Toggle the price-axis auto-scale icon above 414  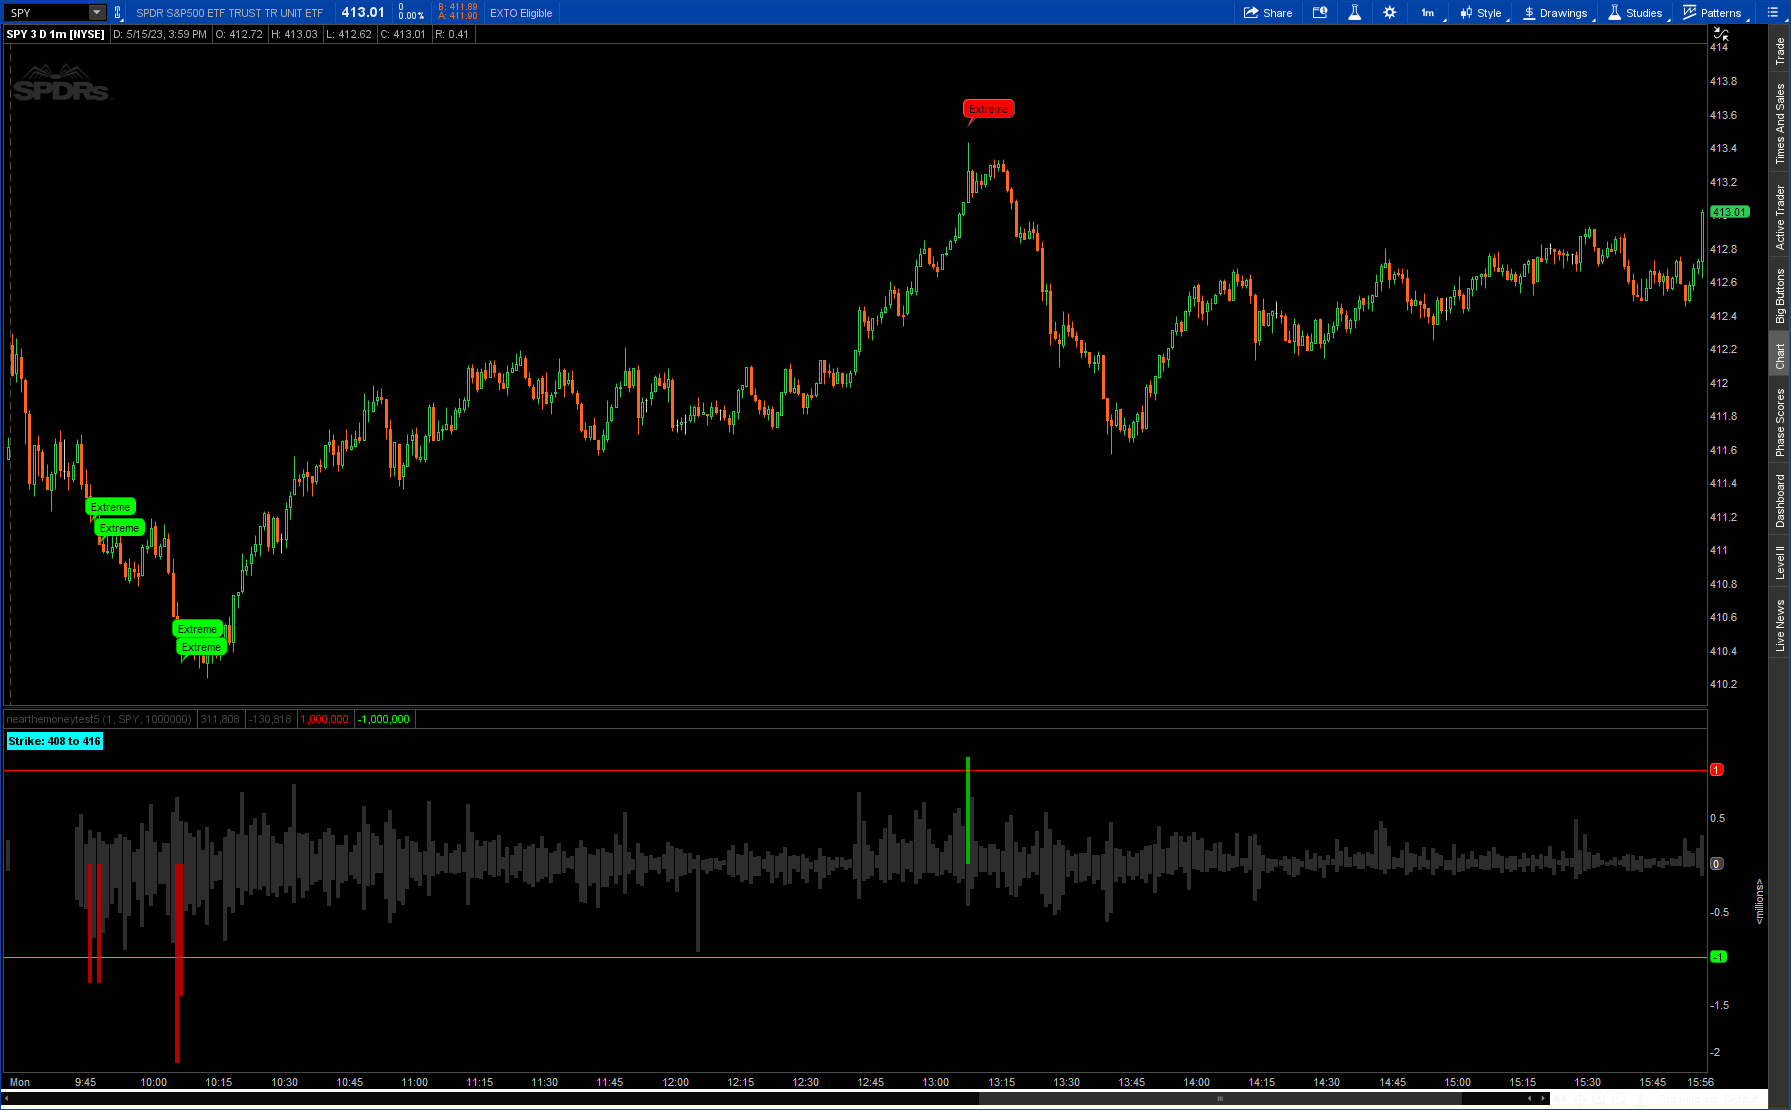(x=1721, y=34)
